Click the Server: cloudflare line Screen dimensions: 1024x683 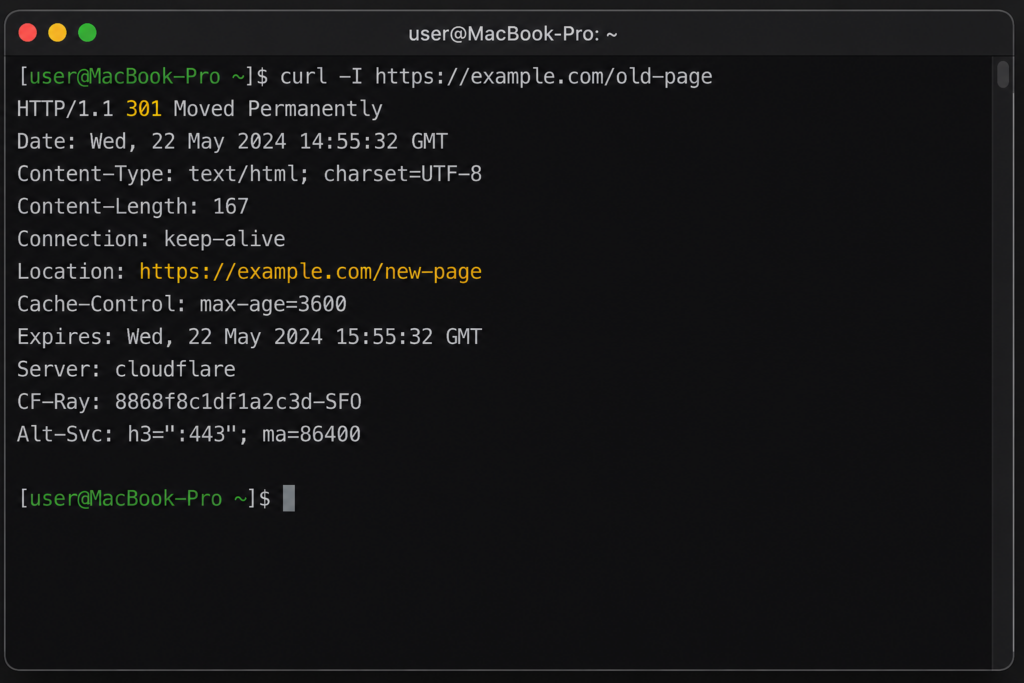pos(127,370)
